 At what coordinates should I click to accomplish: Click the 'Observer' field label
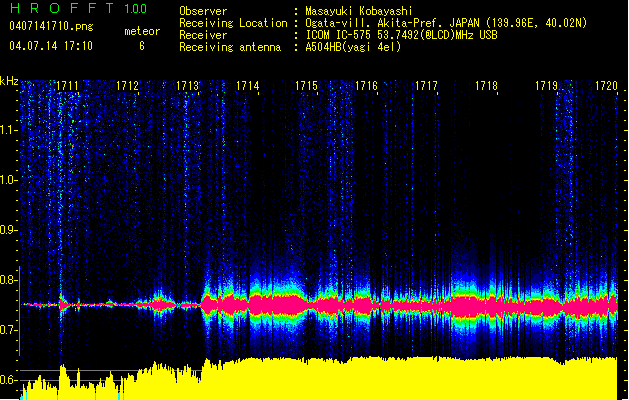(203, 11)
